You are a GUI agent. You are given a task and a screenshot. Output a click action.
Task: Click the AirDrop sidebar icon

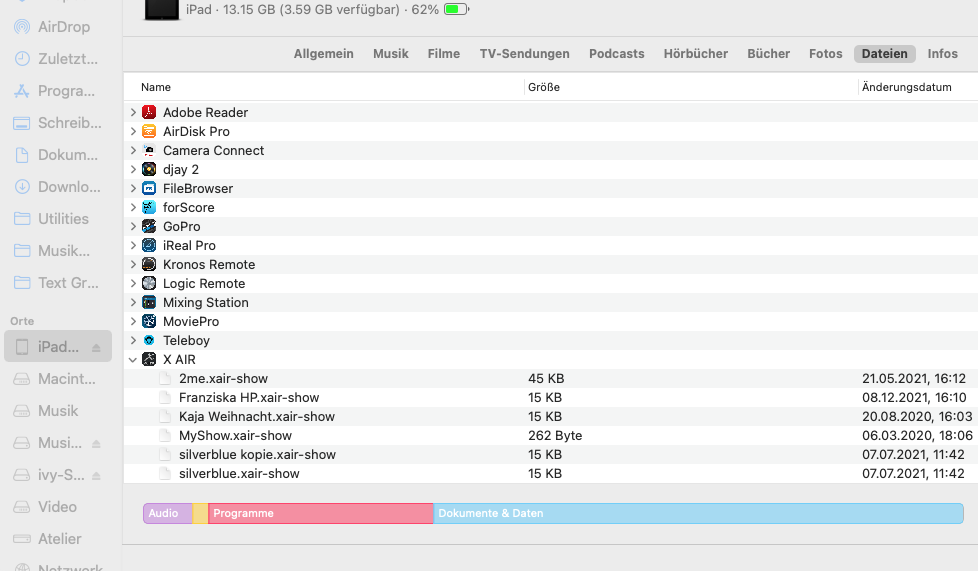pyautogui.click(x=22, y=27)
